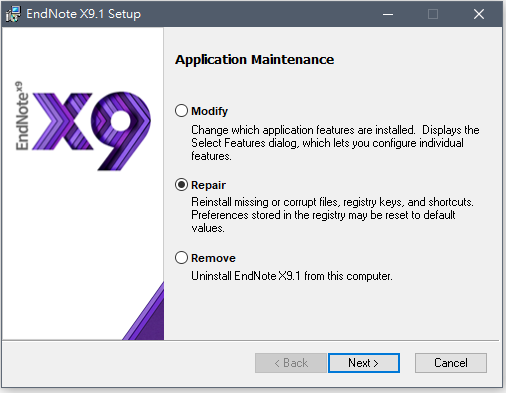Minimize the setup window
506x393 pixels.
click(x=388, y=14)
